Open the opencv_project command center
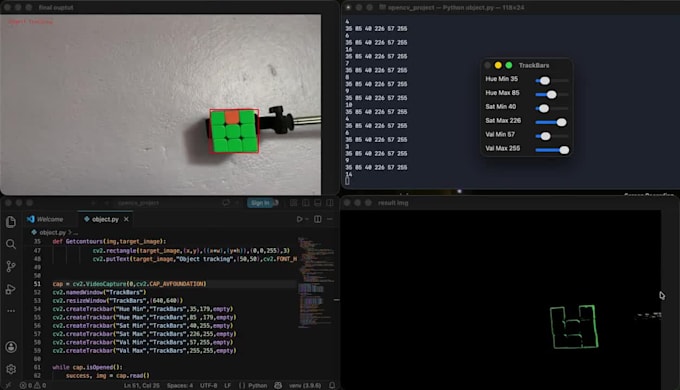The width and height of the screenshot is (680, 390). tap(138, 203)
